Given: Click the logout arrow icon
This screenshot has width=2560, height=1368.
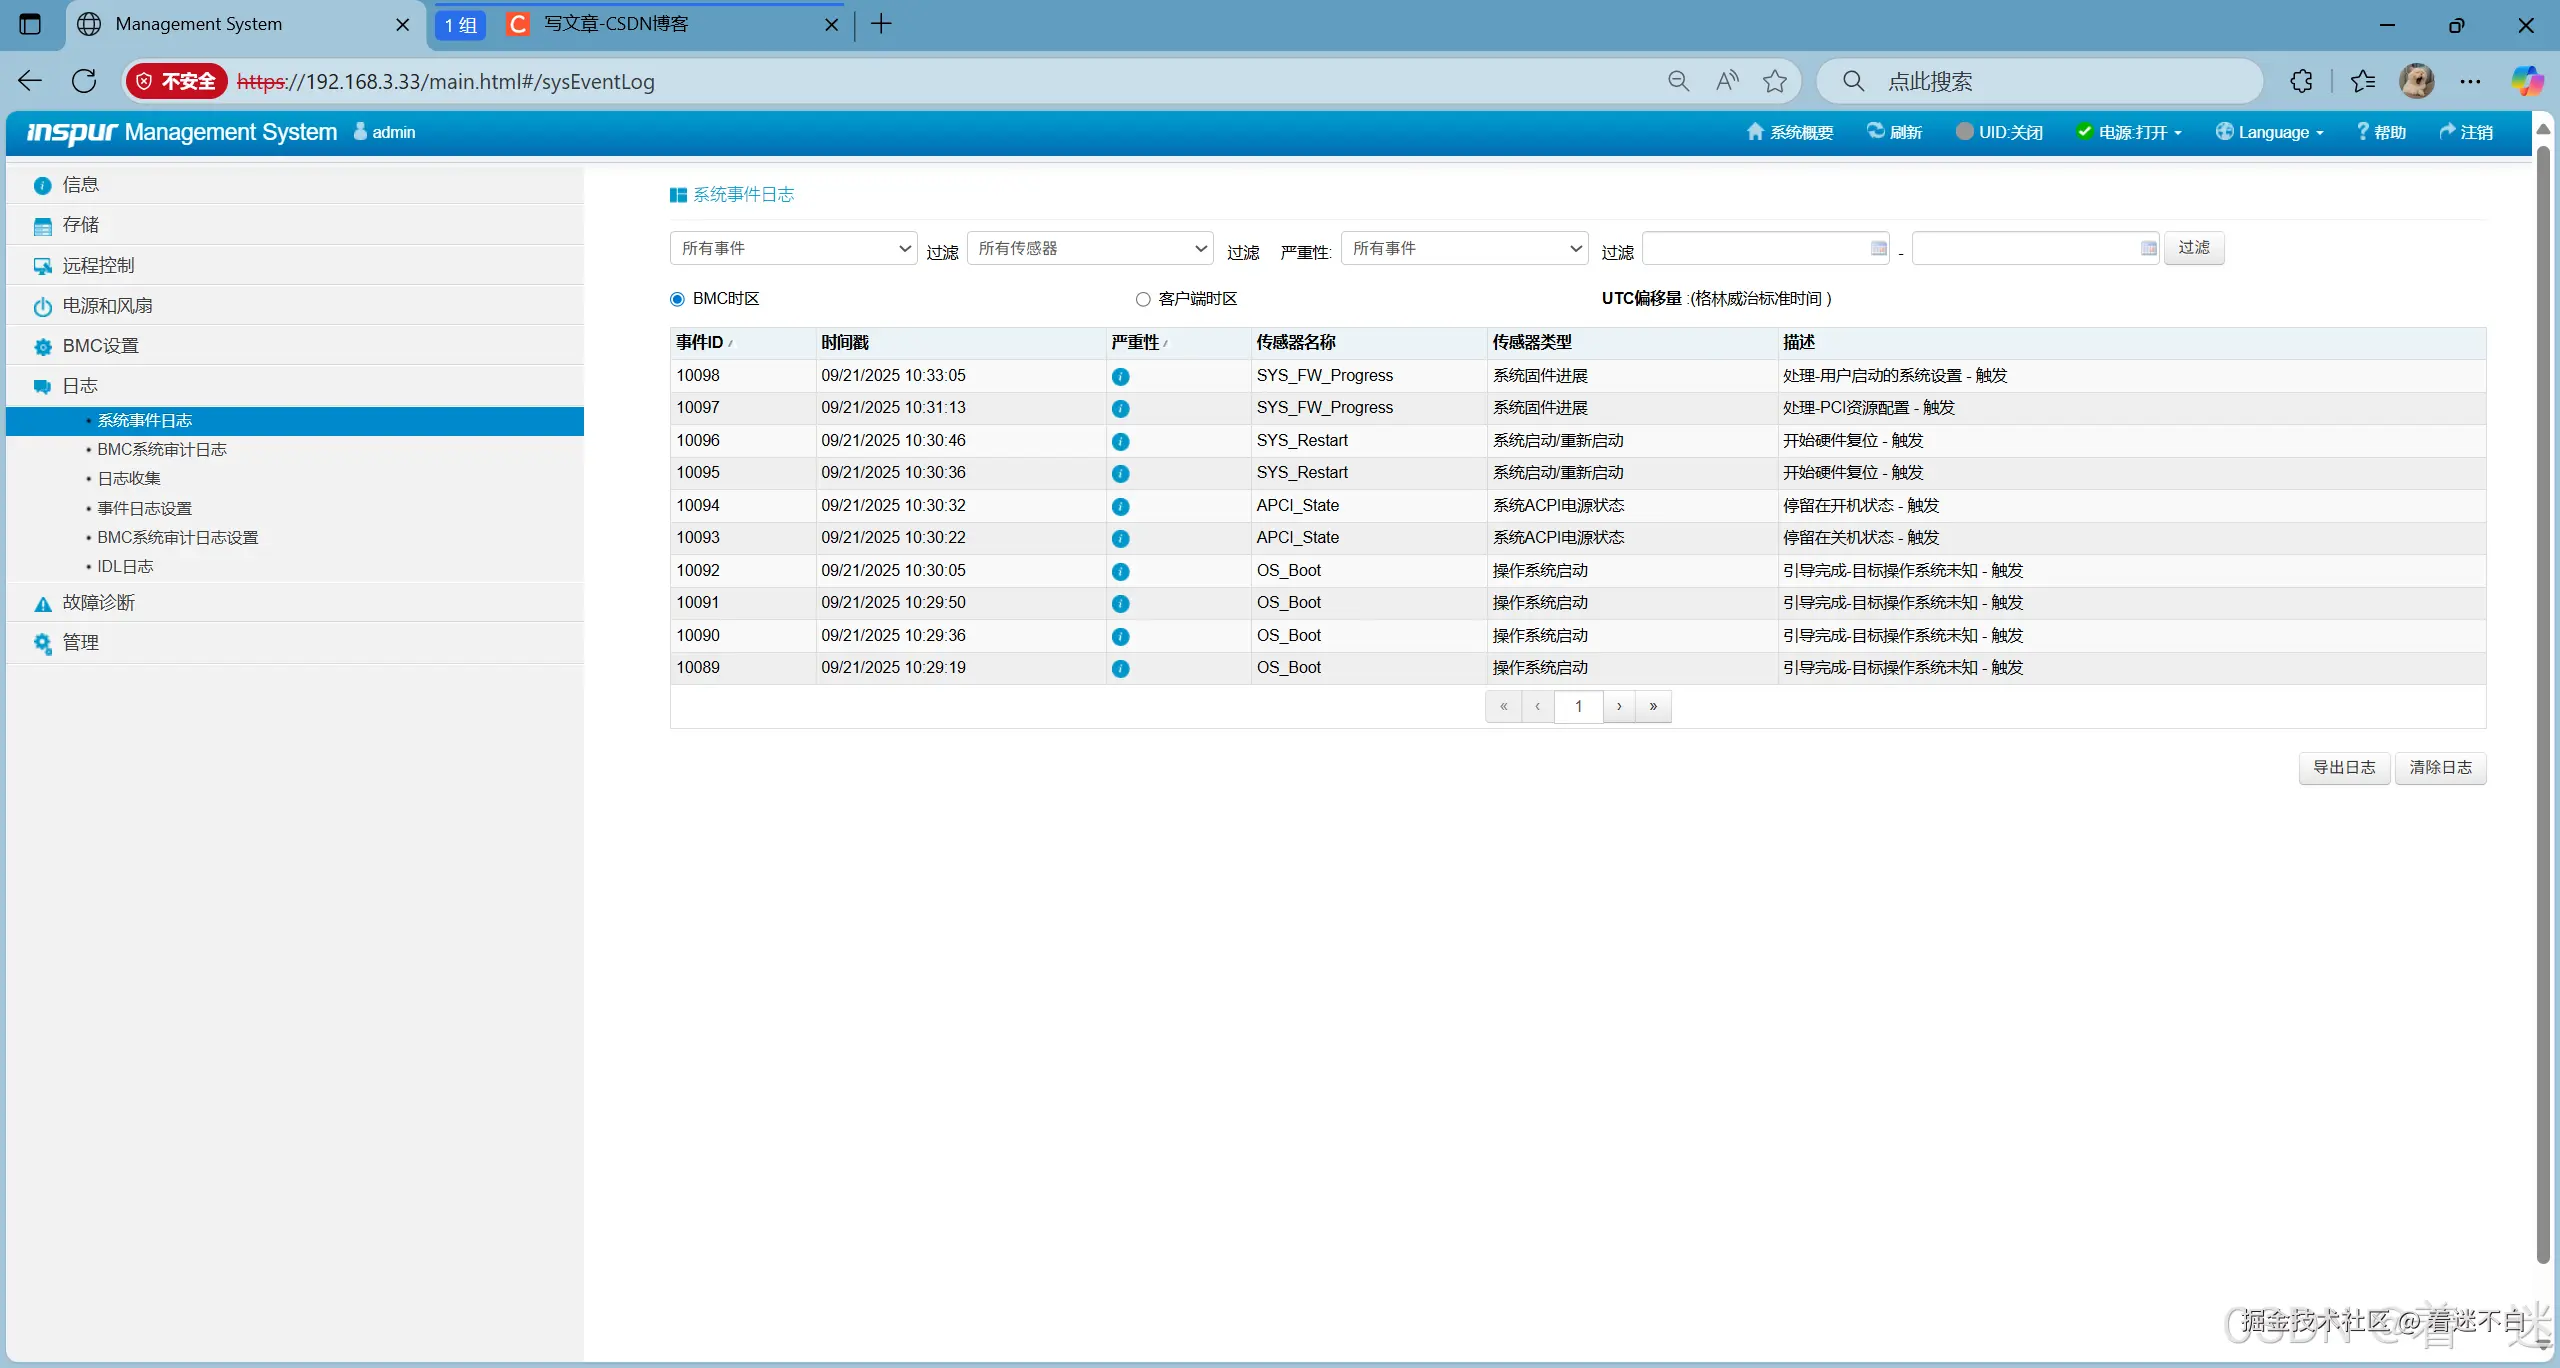Looking at the screenshot, I should [x=2447, y=132].
